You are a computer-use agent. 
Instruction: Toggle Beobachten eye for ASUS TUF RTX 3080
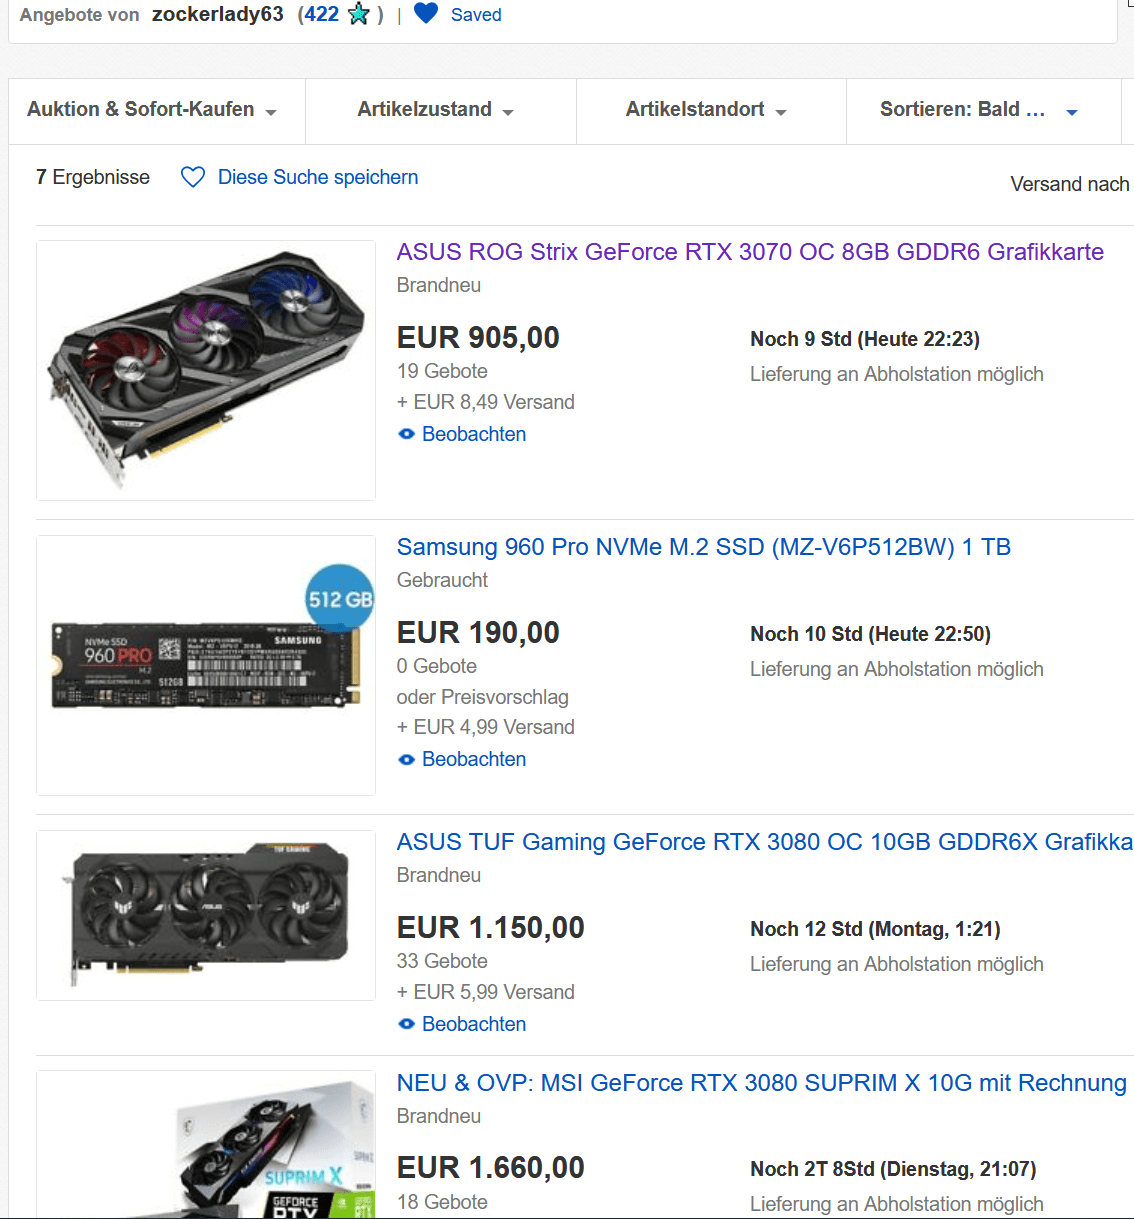(406, 1024)
